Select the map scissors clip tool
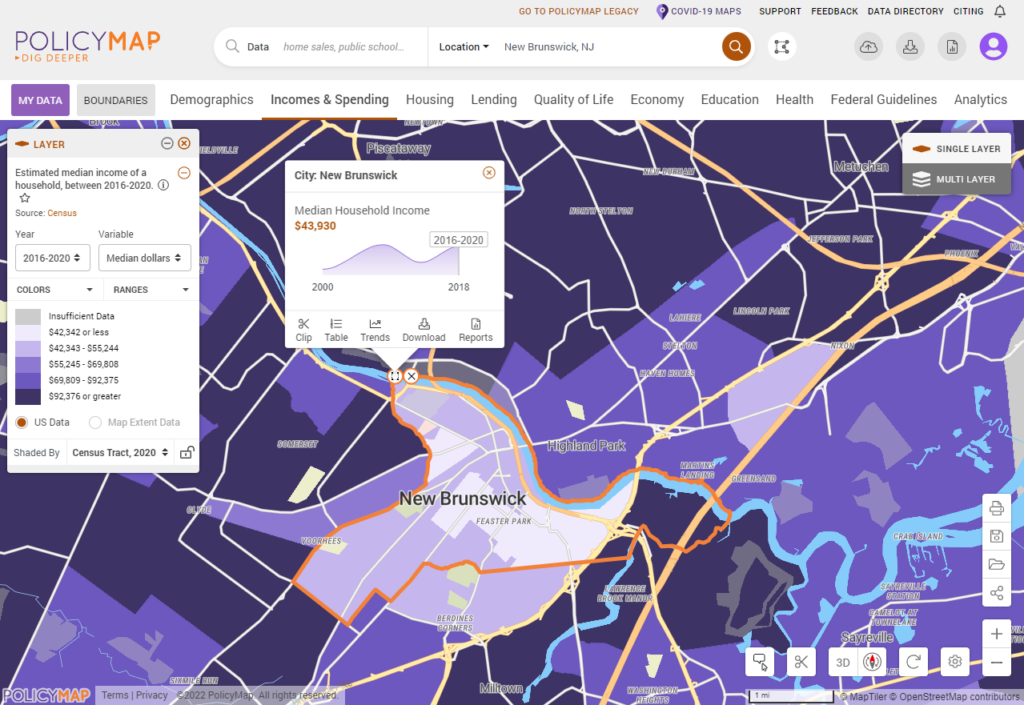 click(x=801, y=662)
